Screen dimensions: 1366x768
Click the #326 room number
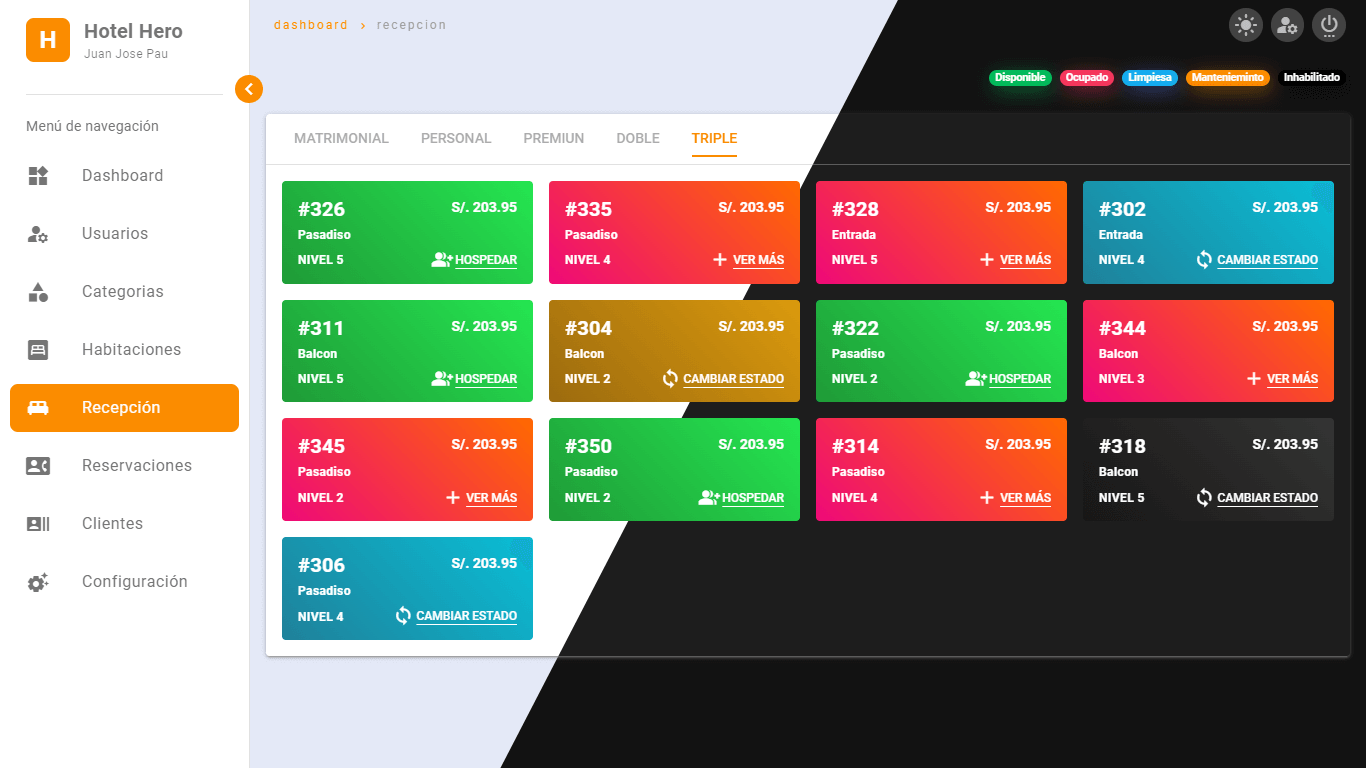pos(321,209)
